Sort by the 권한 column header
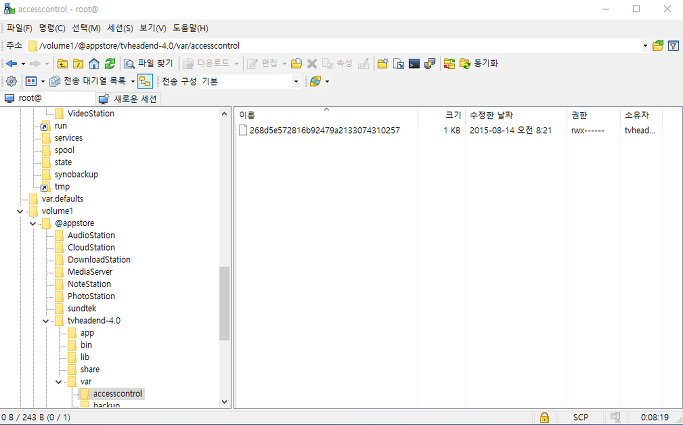The width and height of the screenshot is (683, 425). click(593, 115)
